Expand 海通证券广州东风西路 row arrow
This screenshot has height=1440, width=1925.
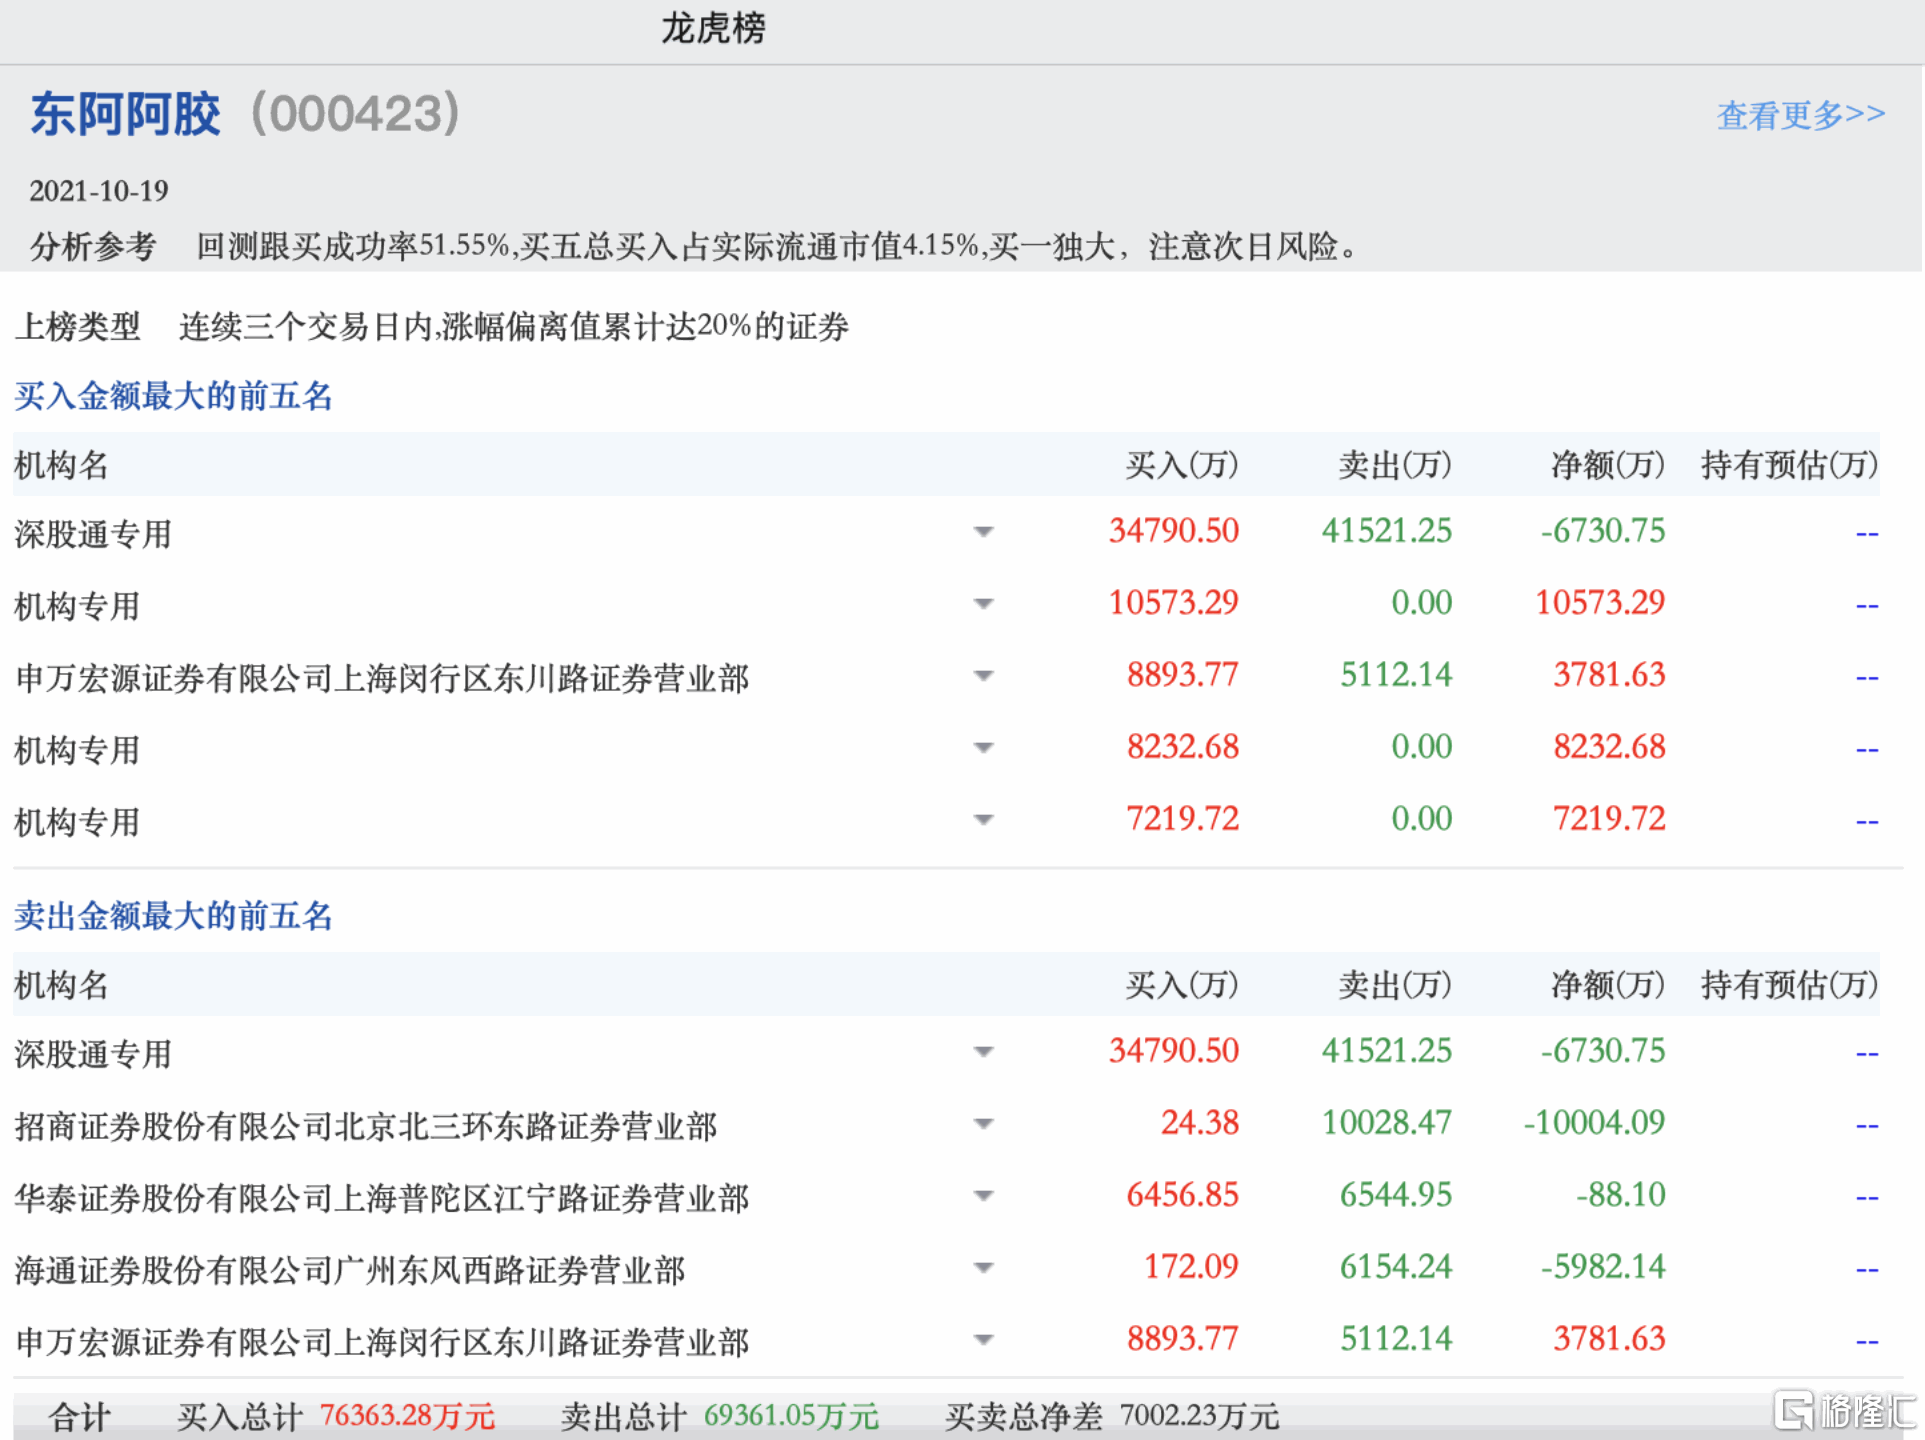point(984,1268)
